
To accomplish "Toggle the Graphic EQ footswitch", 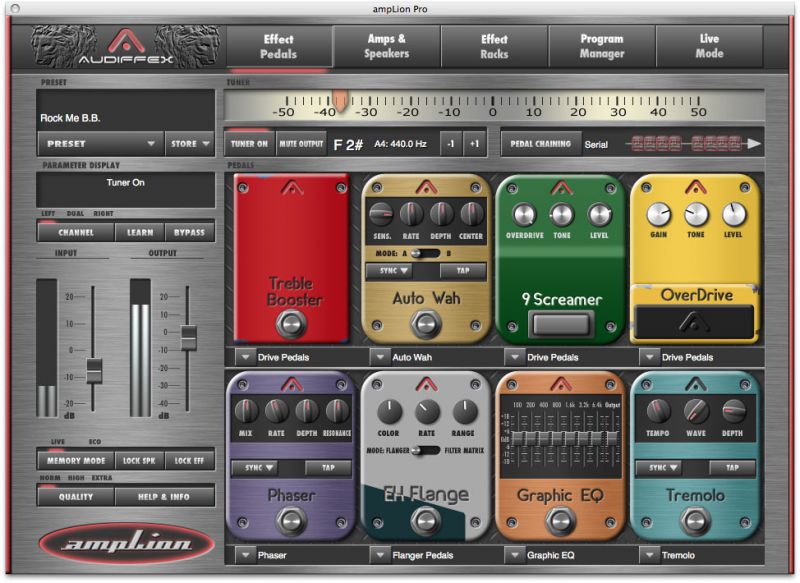I will pyautogui.click(x=560, y=521).
